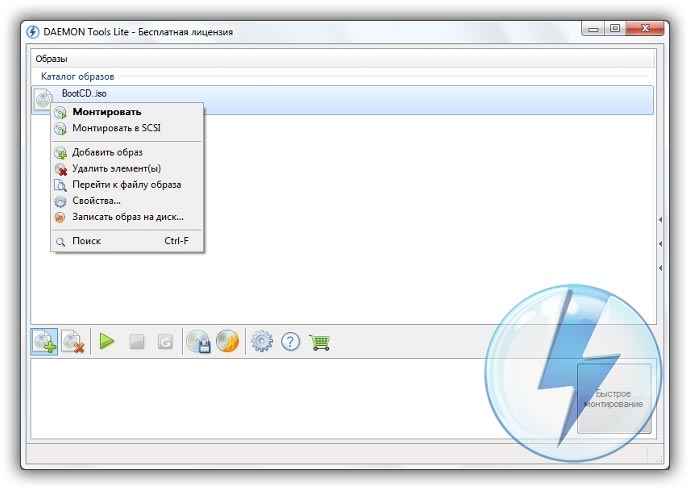
Task: Open Help with the question mark icon
Action: 290,341
